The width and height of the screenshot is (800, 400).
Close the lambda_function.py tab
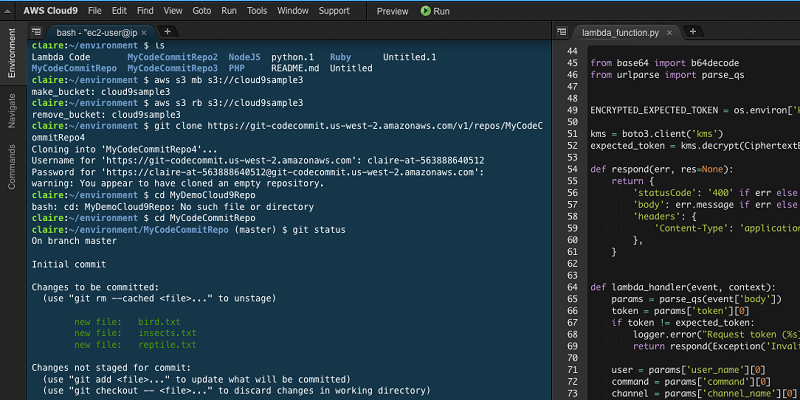click(669, 33)
